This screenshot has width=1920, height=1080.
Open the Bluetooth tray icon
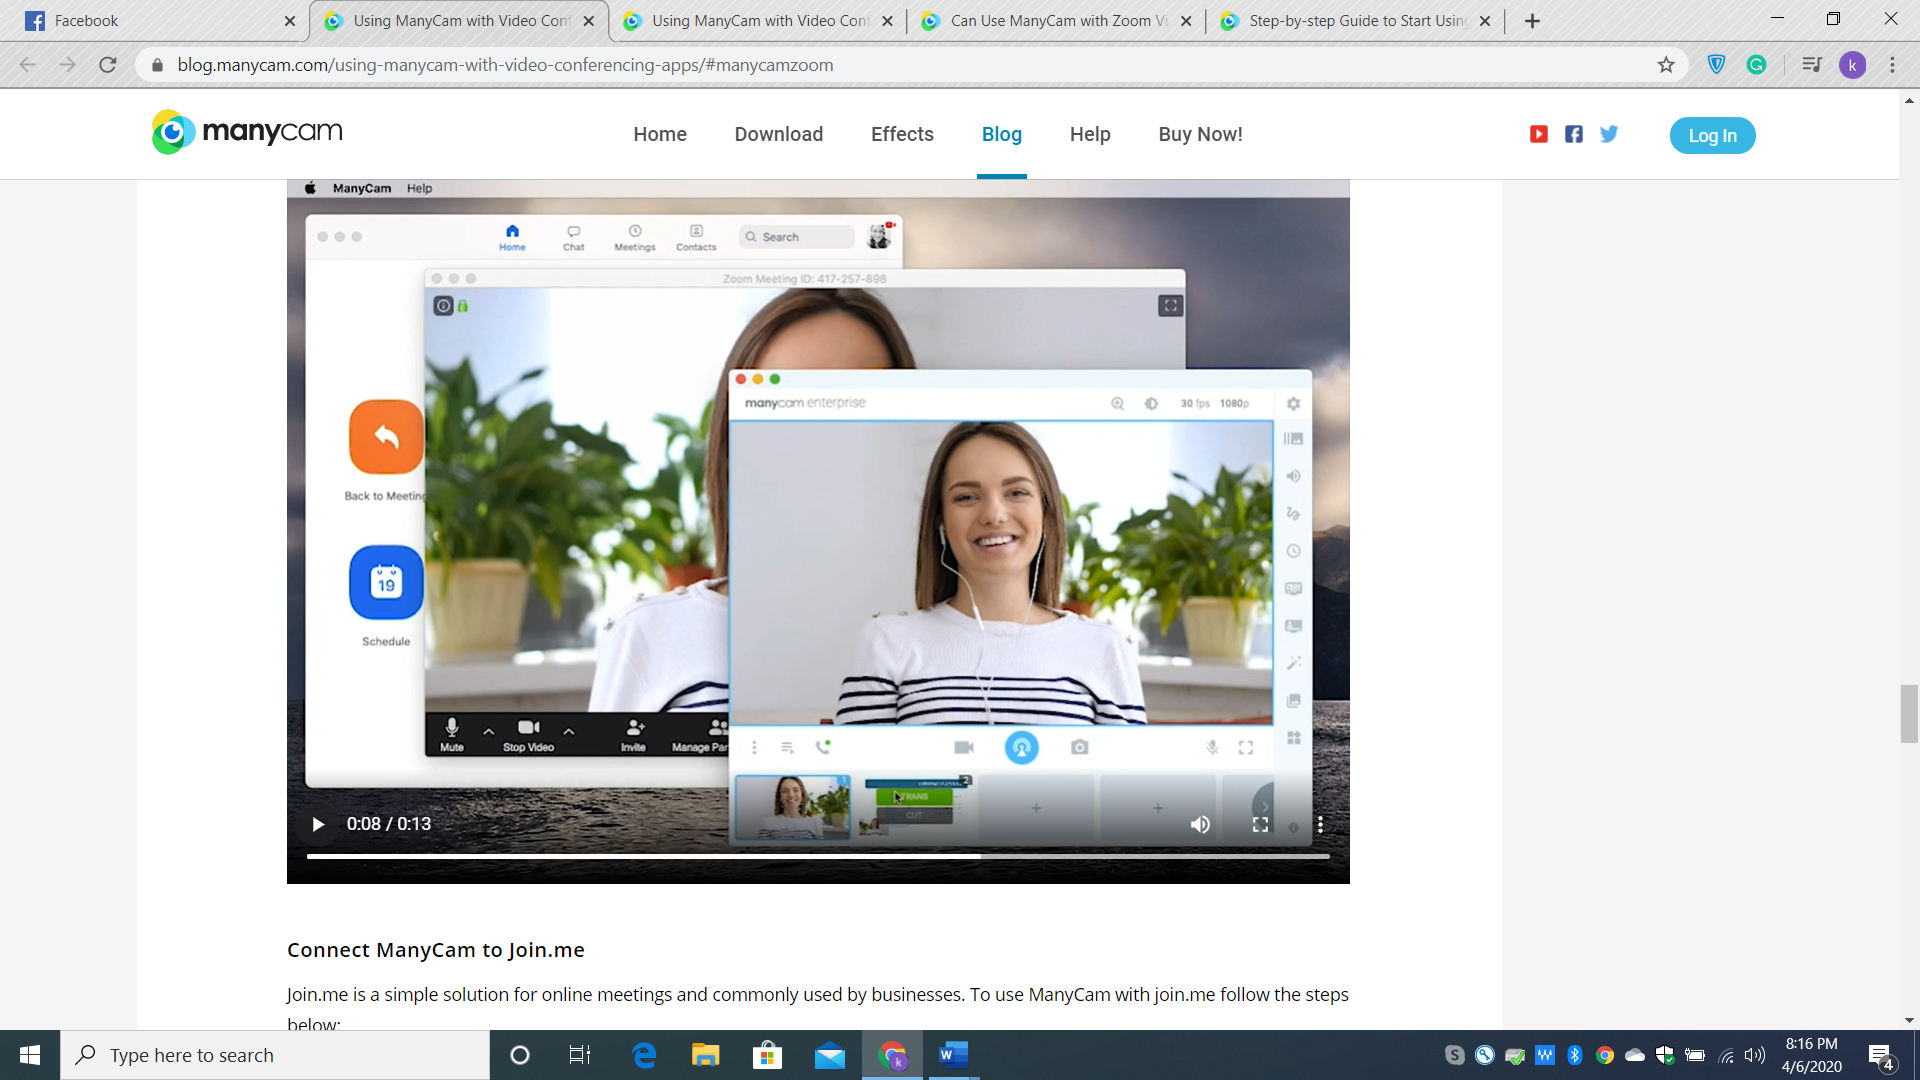pyautogui.click(x=1575, y=1055)
